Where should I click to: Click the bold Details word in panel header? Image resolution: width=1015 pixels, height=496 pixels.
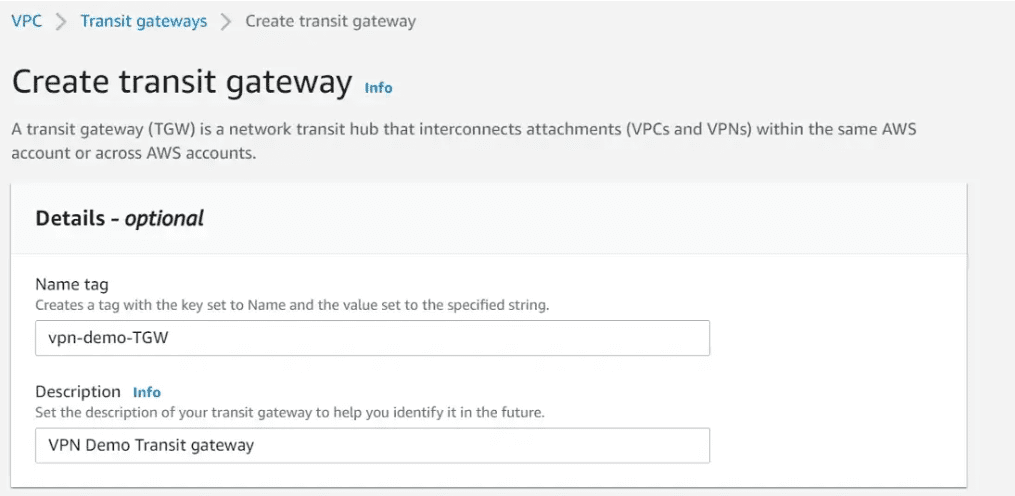[70, 218]
